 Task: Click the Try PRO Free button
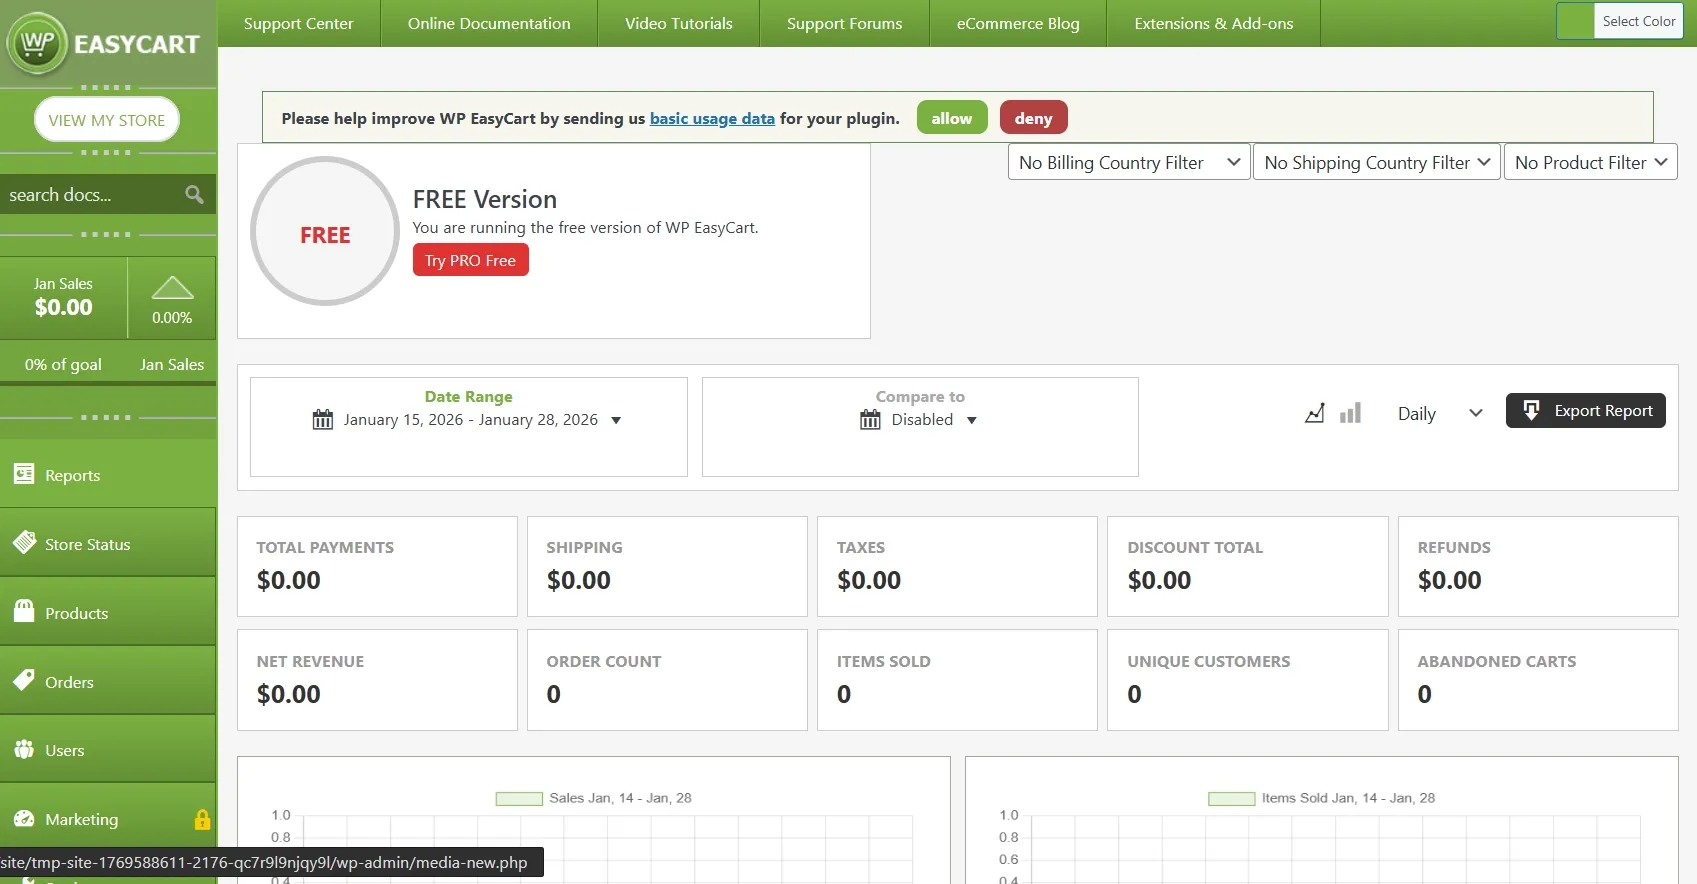click(x=470, y=260)
